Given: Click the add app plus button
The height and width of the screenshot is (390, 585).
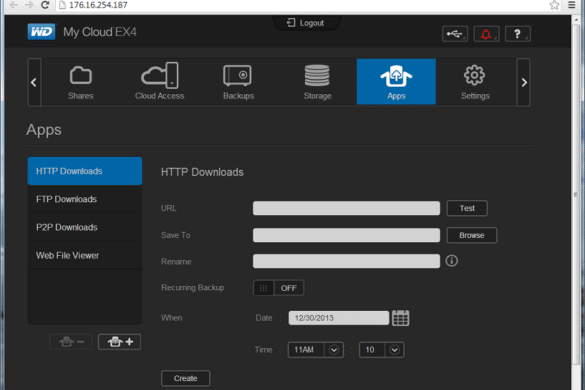Looking at the screenshot, I should coord(119,342).
